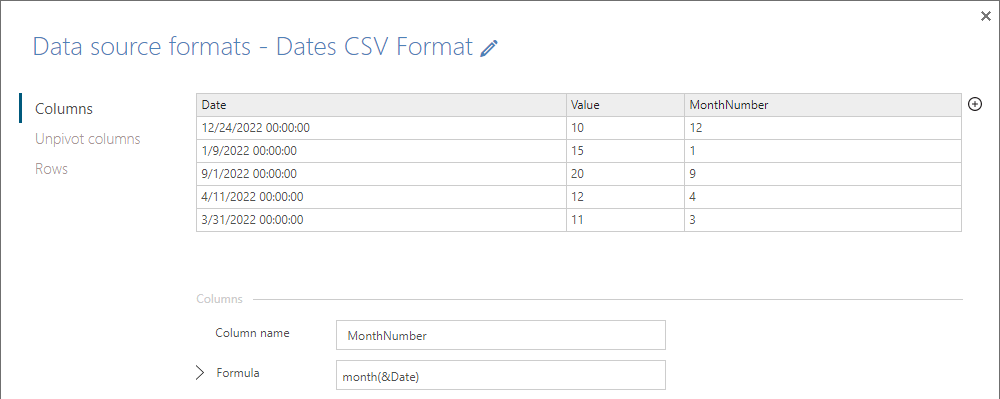Select the Value column header
This screenshot has height=399, width=1000.
pyautogui.click(x=625, y=105)
